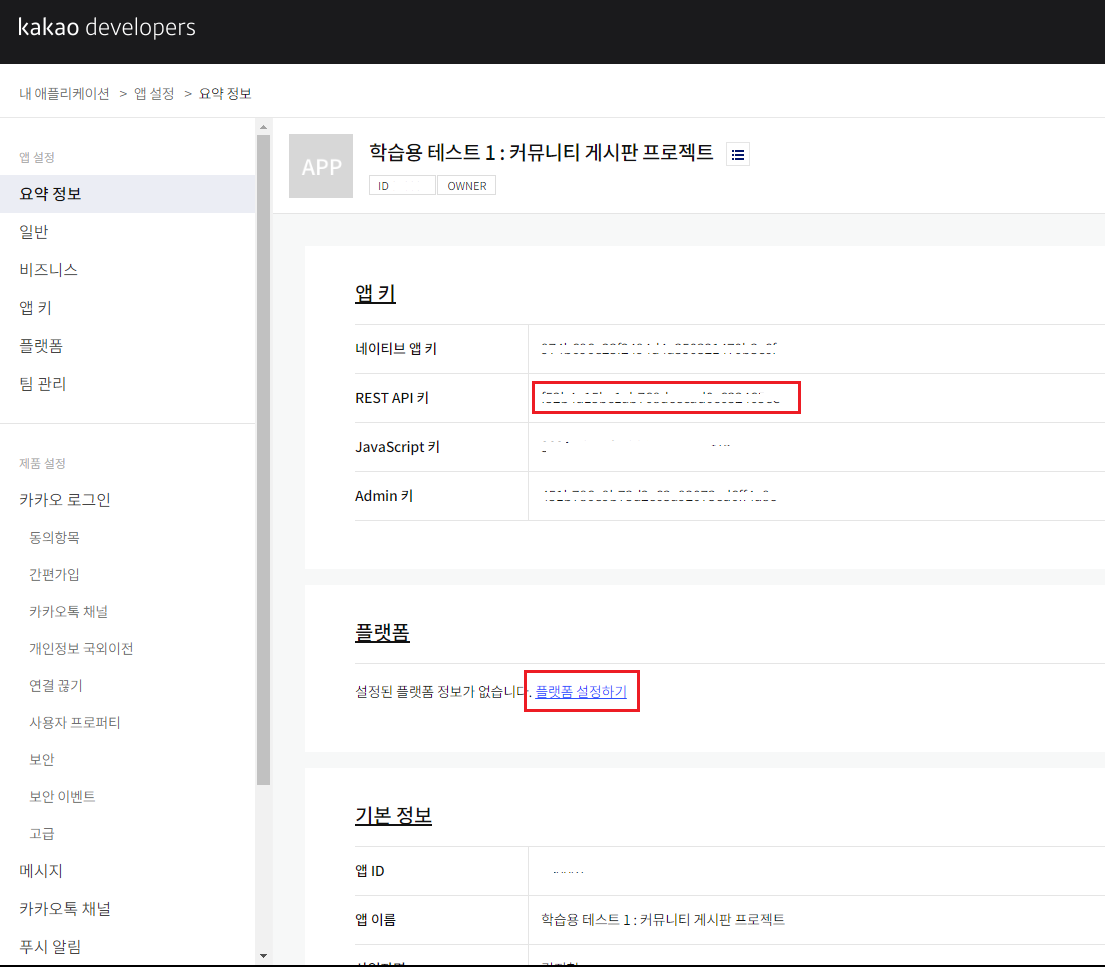Open 연결 끊기 submenu

click(x=56, y=685)
